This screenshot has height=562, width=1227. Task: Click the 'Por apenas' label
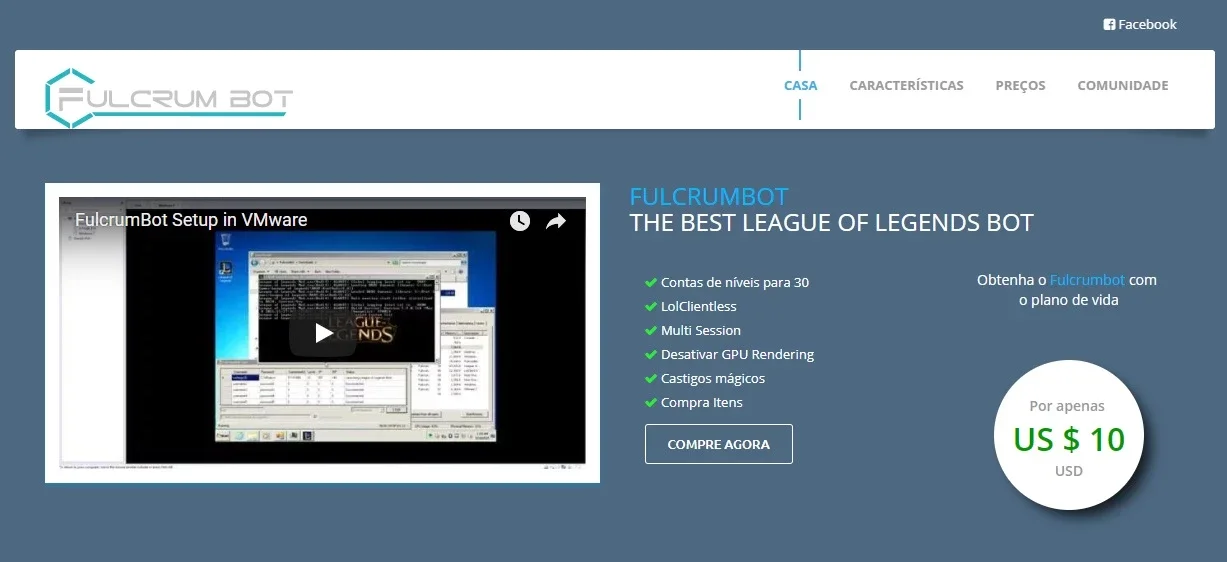click(1067, 406)
